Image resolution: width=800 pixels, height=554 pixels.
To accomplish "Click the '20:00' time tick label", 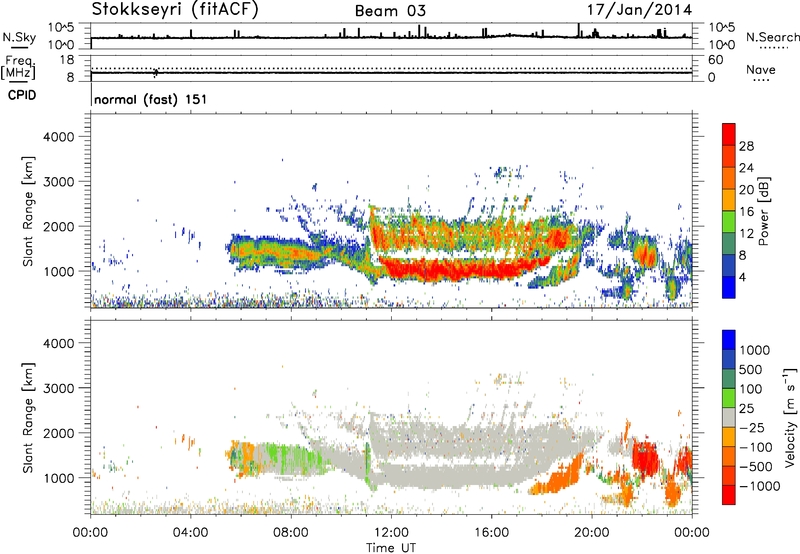I will [x=592, y=533].
